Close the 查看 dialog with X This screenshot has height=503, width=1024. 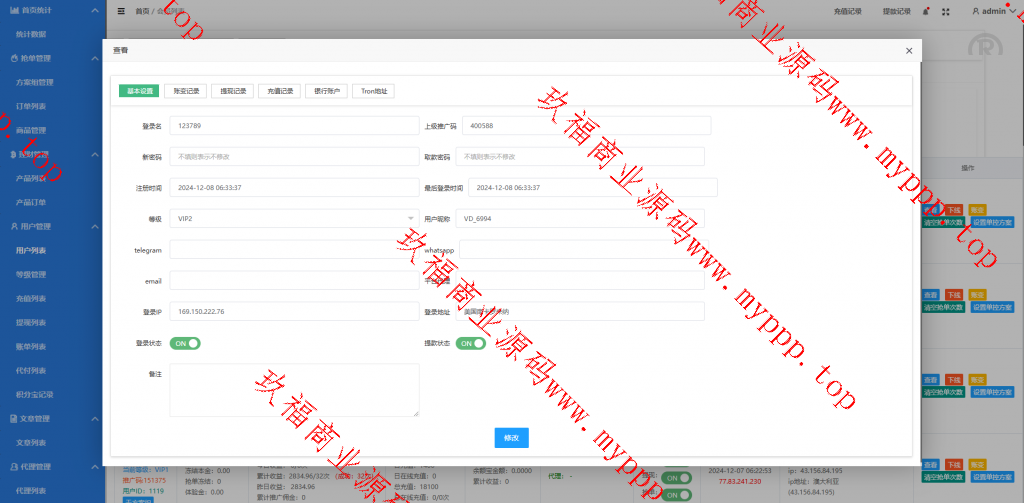pos(908,50)
